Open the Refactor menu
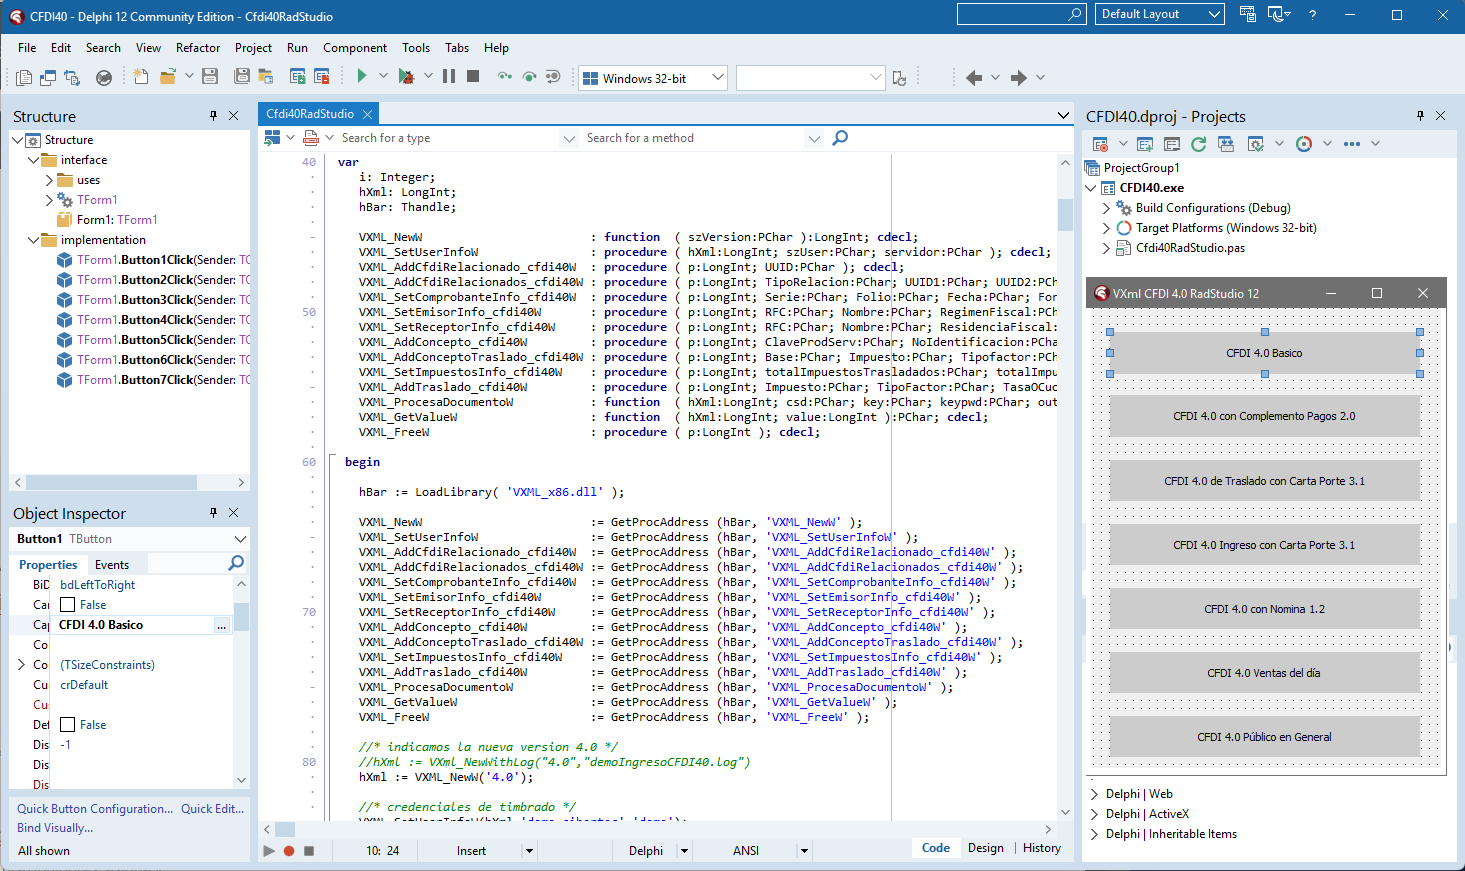Screen dimensions: 1465x871 (x=198, y=48)
